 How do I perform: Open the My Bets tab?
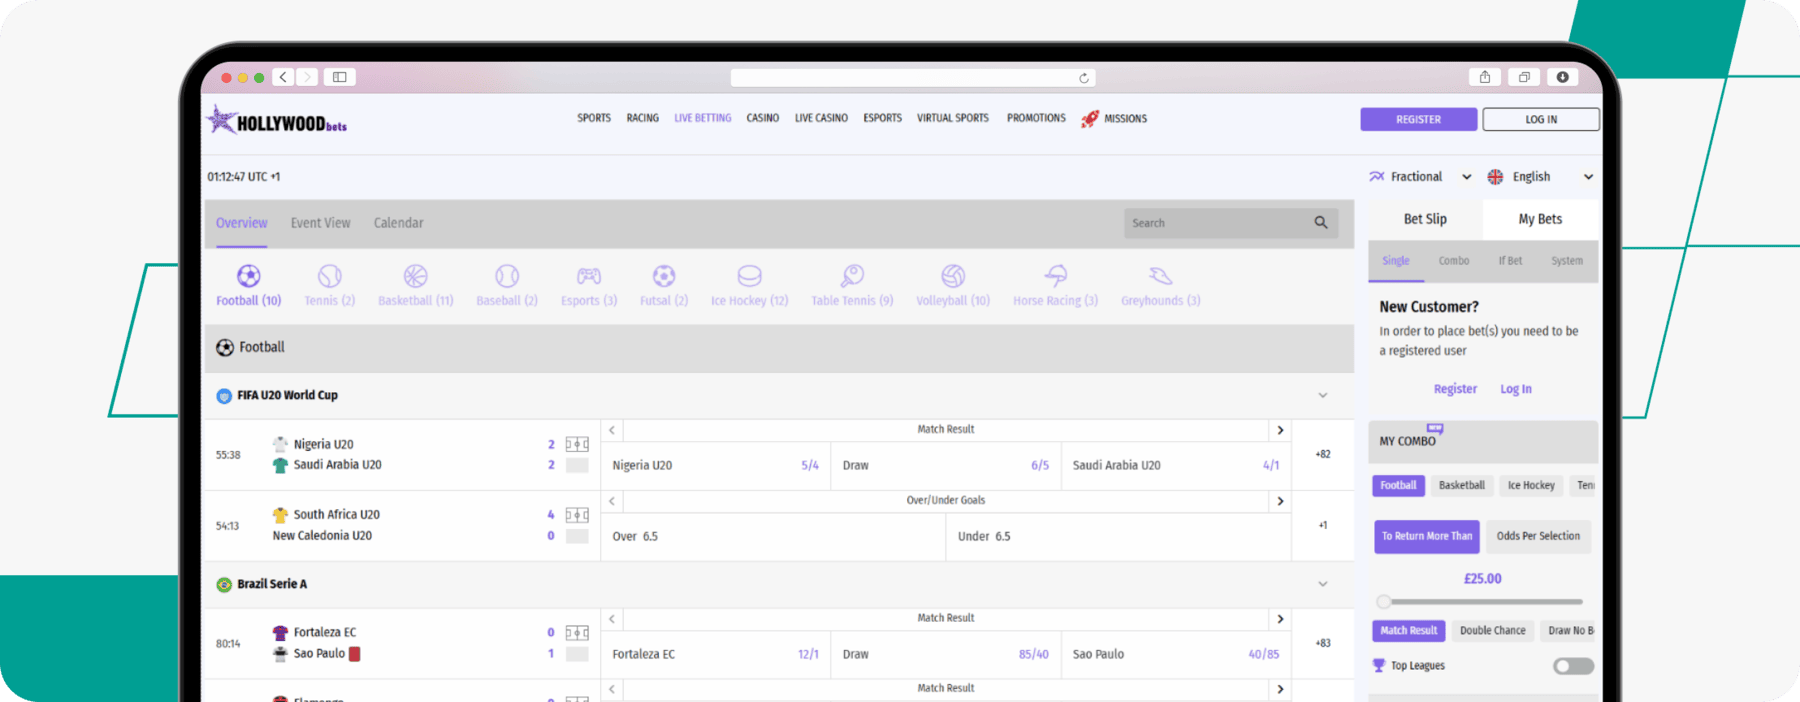tap(1539, 219)
